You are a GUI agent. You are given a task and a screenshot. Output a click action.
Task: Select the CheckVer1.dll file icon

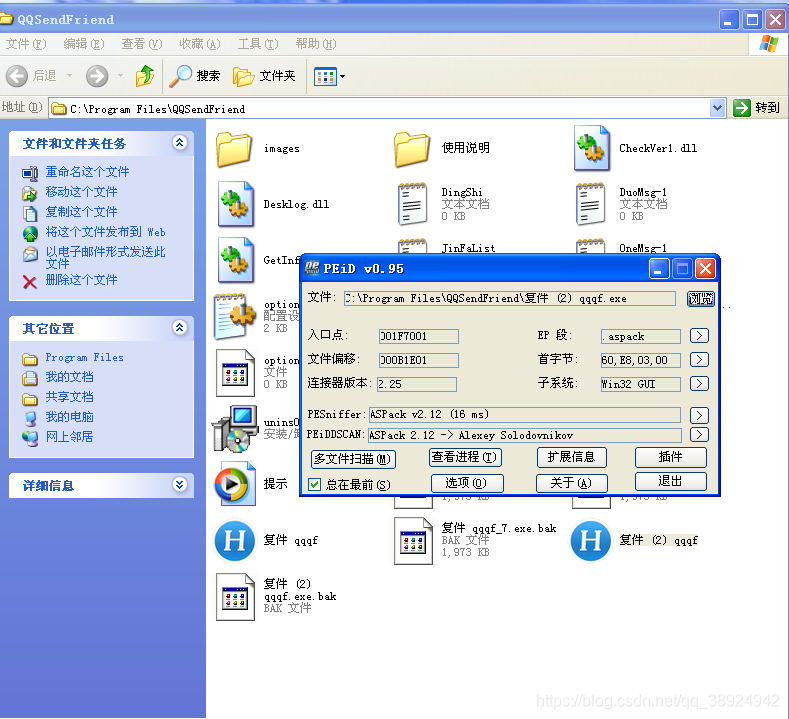(x=592, y=148)
